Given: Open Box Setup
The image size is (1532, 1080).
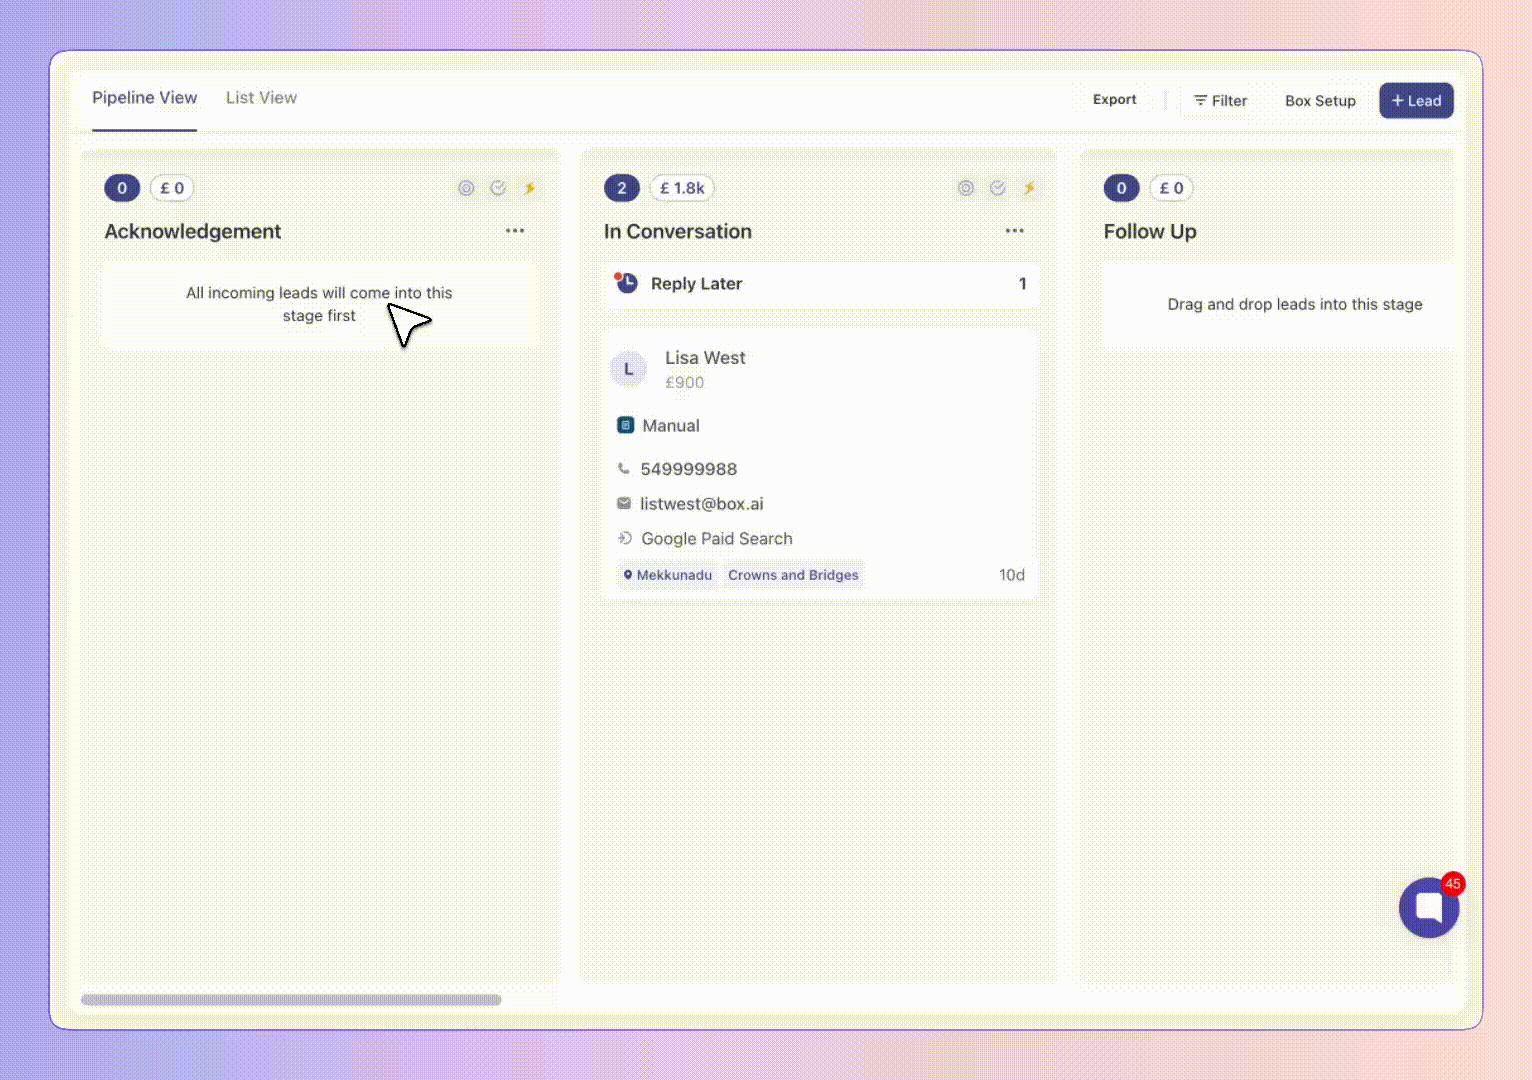Looking at the screenshot, I should (1320, 101).
